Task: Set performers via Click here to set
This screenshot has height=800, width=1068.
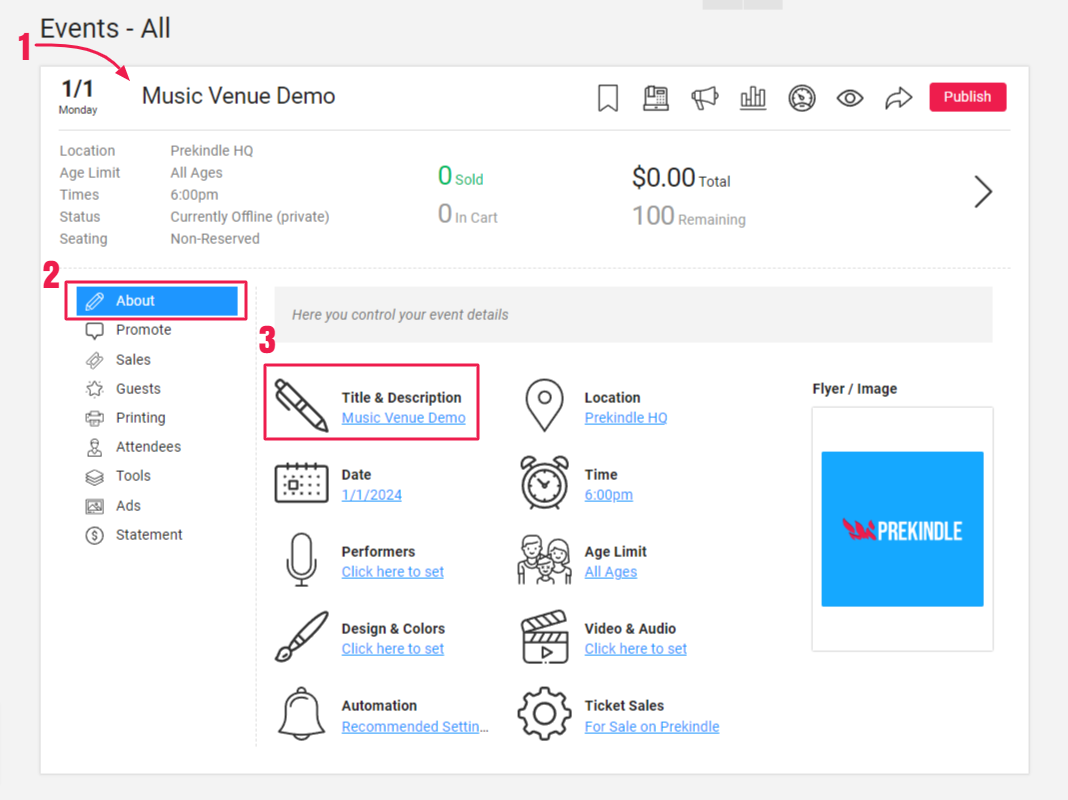Action: [393, 572]
